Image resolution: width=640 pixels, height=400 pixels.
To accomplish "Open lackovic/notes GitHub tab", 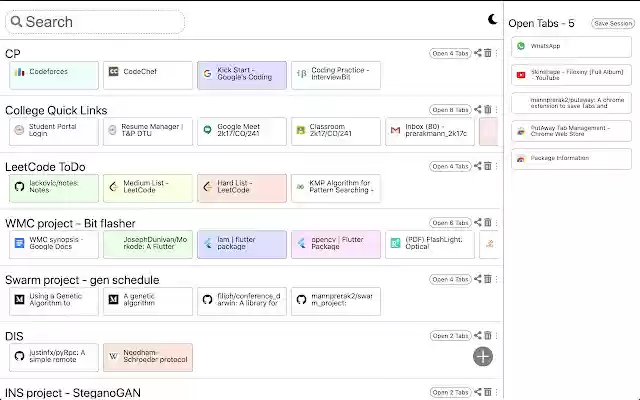I will pos(54,188).
